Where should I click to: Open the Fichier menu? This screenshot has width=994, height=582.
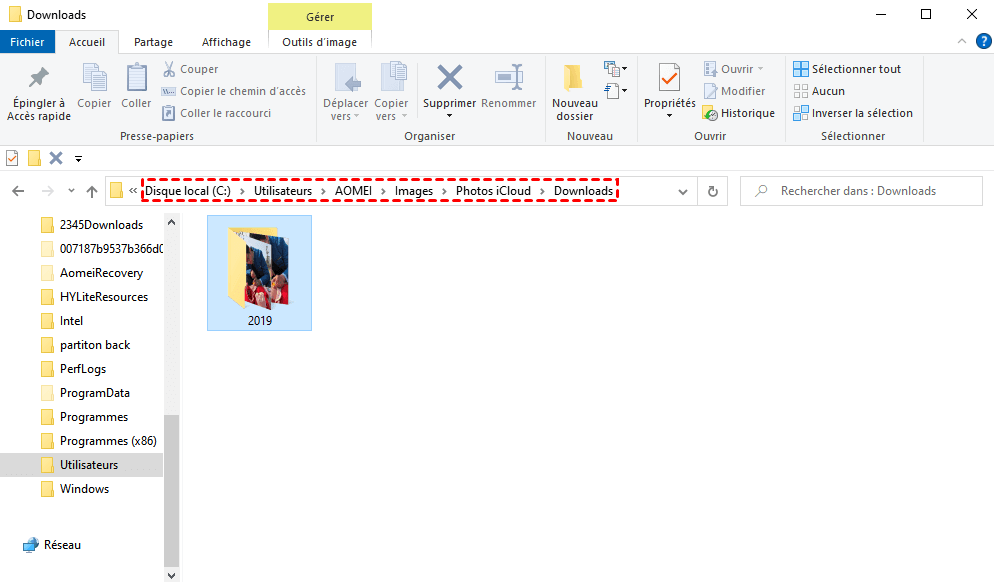27,42
